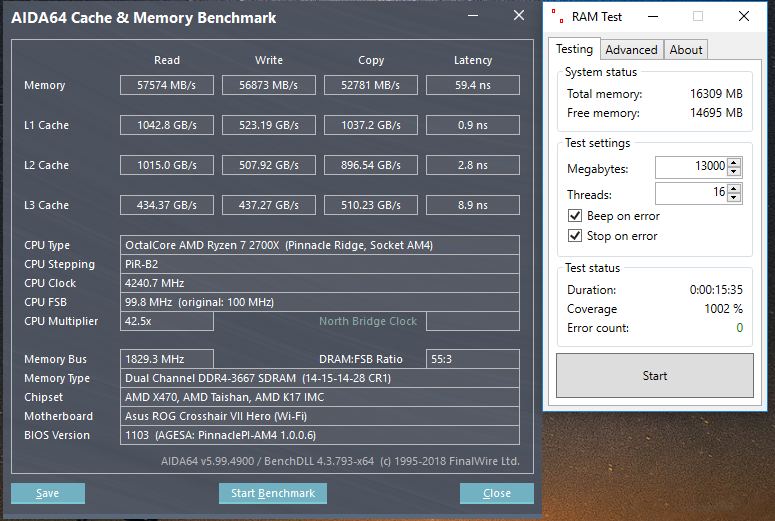Image resolution: width=775 pixels, height=521 pixels.
Task: Click the Close button in AIDA64
Action: point(497,493)
